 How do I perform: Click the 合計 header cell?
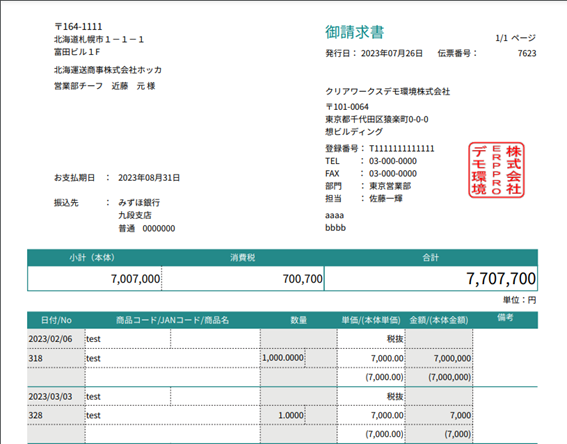point(431,258)
